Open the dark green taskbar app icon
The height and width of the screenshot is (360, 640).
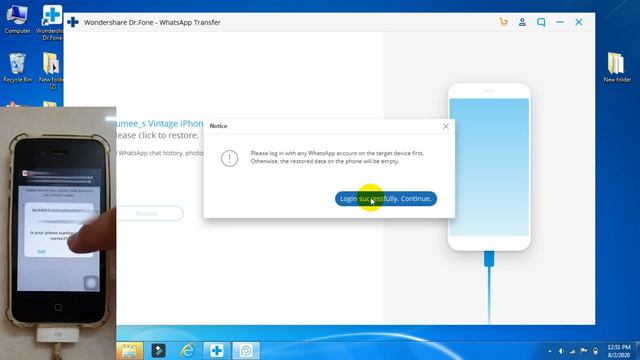pyautogui.click(x=159, y=351)
